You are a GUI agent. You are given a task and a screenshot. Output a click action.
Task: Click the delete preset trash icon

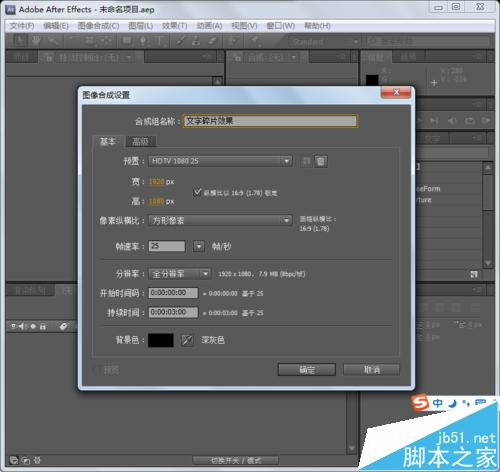pyautogui.click(x=320, y=161)
